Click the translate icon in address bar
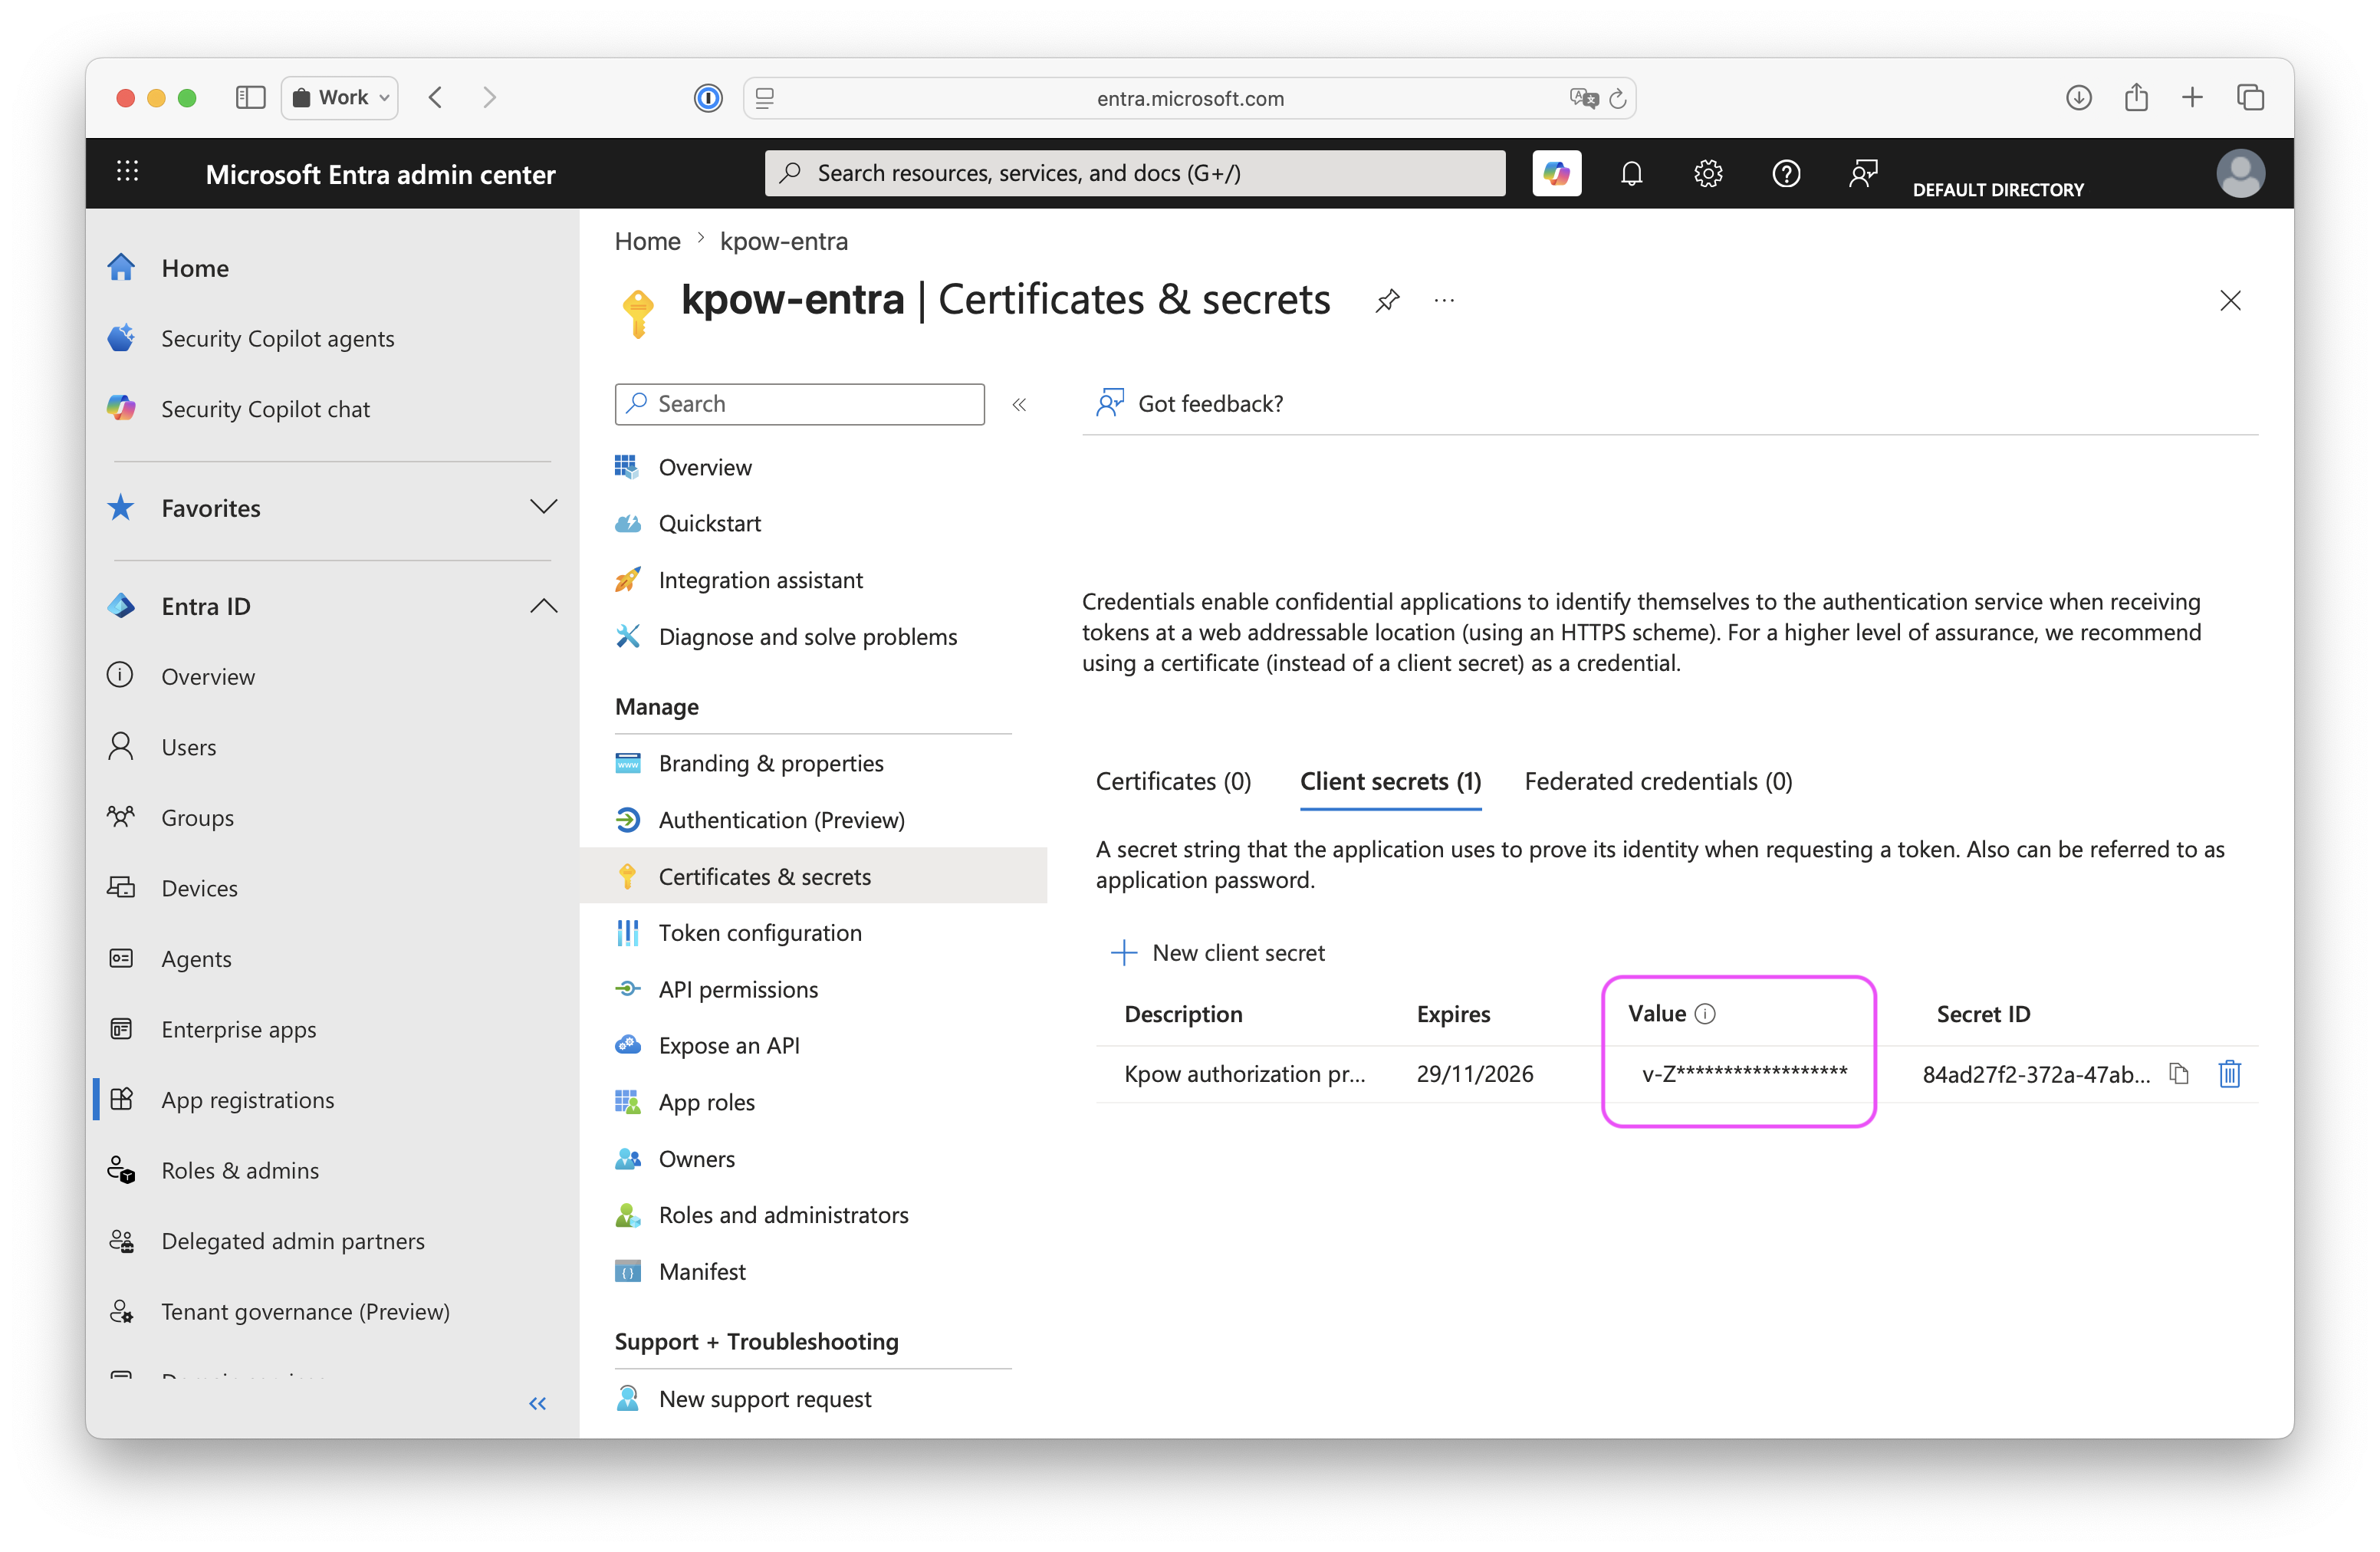This screenshot has width=2380, height=1552. pyautogui.click(x=1584, y=98)
